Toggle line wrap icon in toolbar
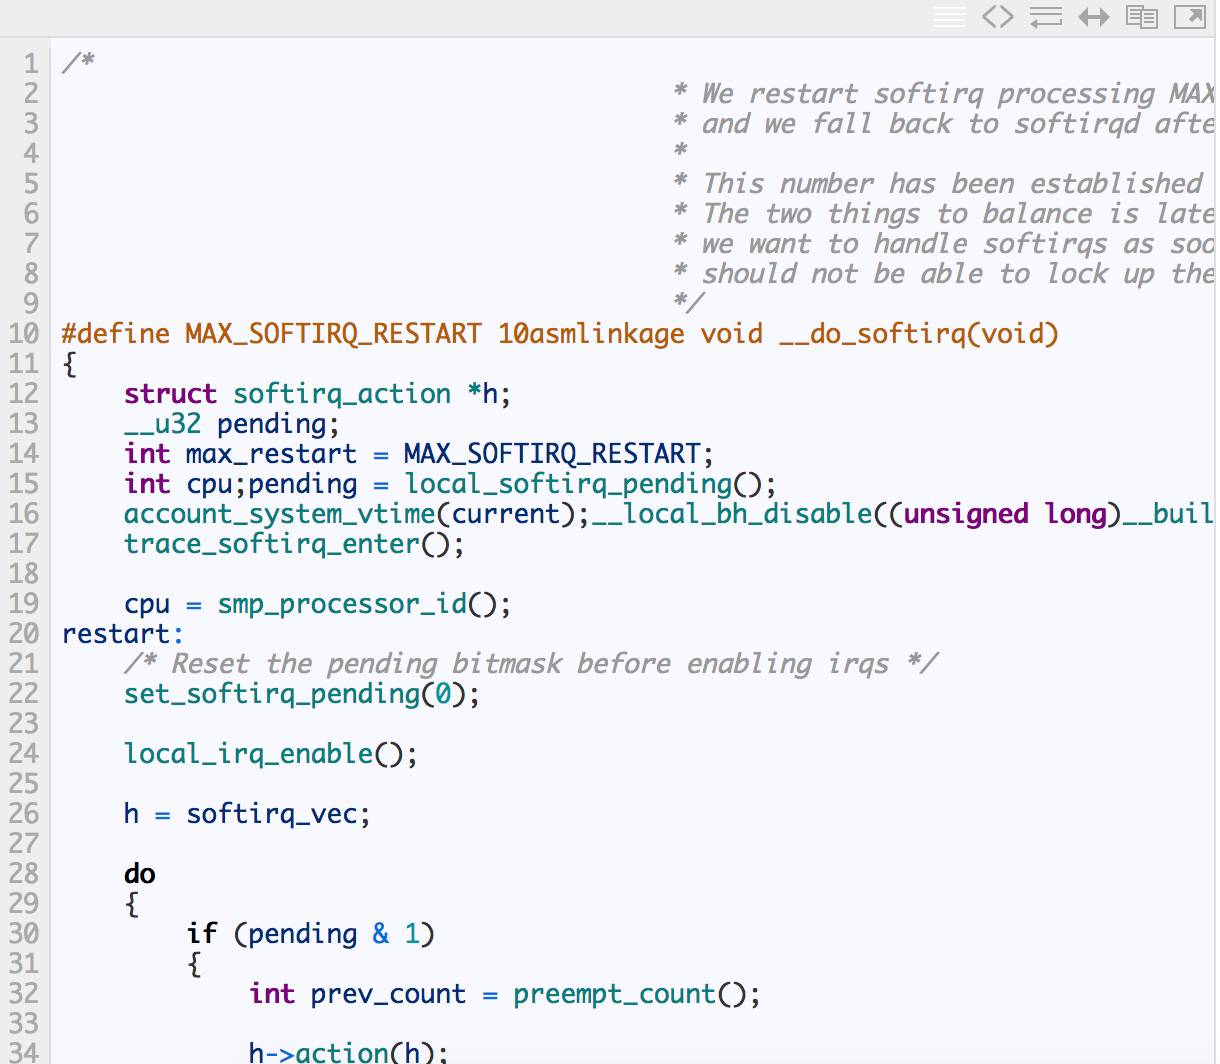This screenshot has height=1064, width=1220. [x=1046, y=17]
